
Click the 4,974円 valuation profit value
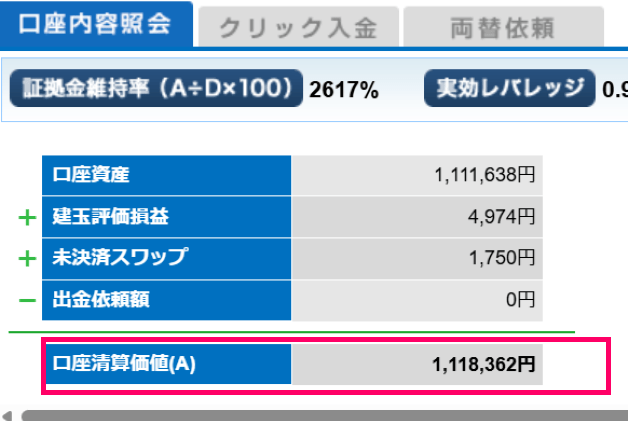tap(502, 216)
